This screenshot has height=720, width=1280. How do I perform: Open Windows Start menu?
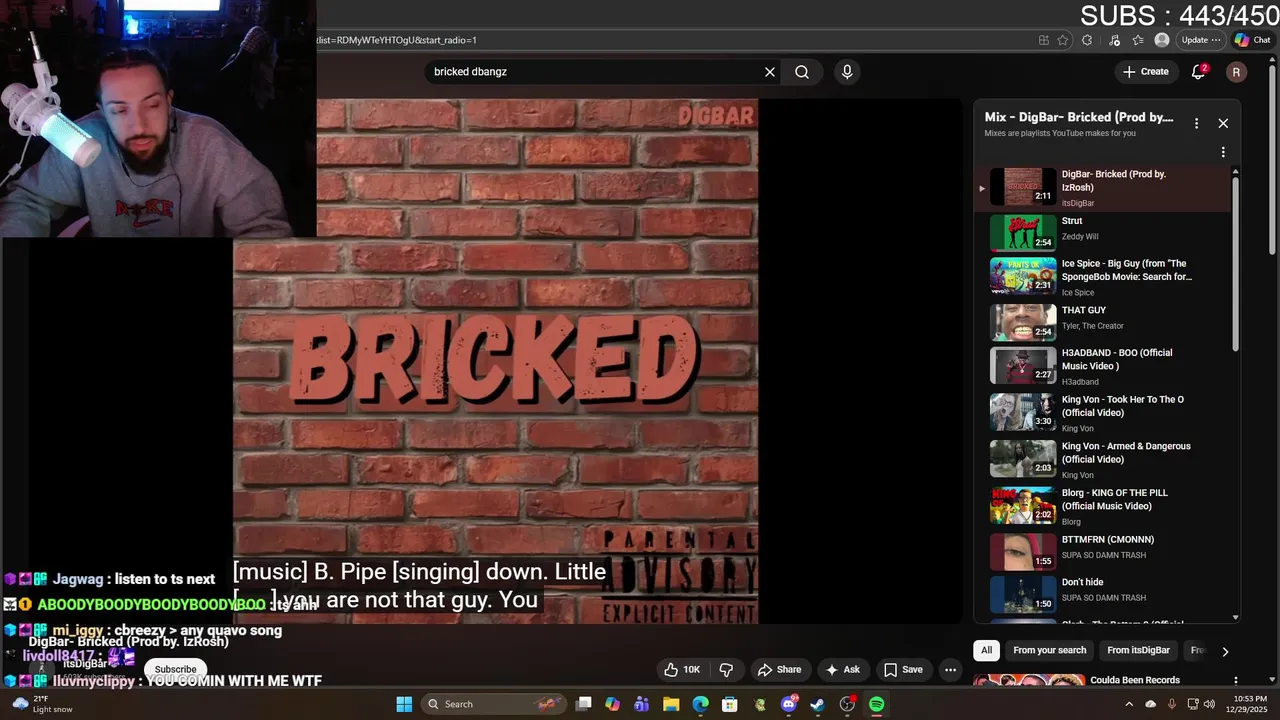coord(404,704)
